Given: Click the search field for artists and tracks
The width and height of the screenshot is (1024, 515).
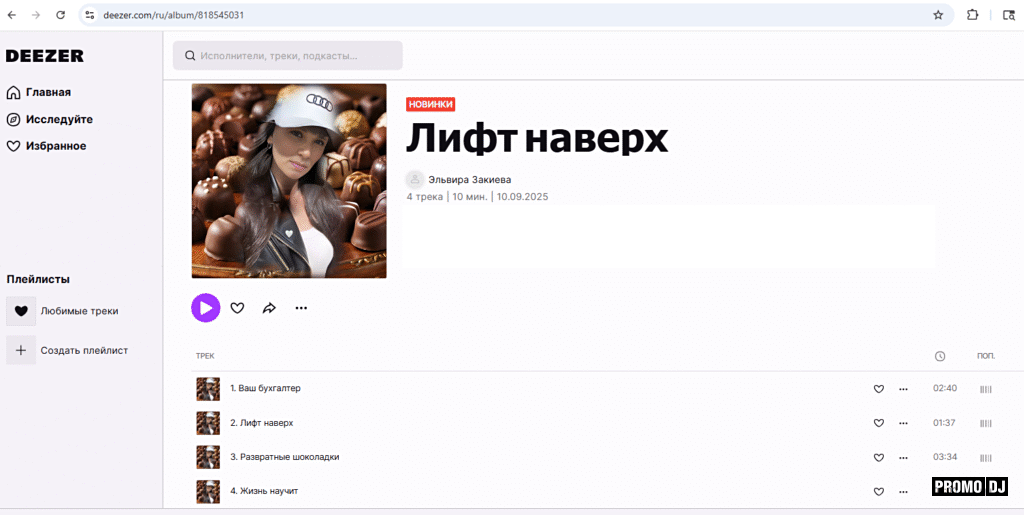Looking at the screenshot, I should 288,56.
